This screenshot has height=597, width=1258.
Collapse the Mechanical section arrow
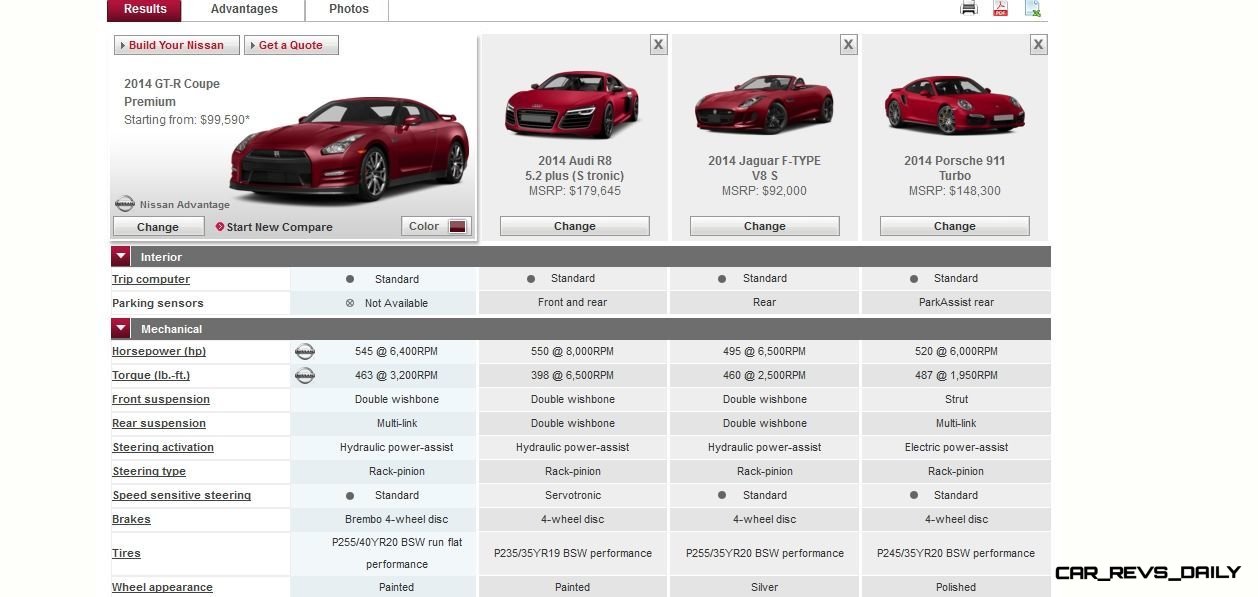tap(120, 329)
